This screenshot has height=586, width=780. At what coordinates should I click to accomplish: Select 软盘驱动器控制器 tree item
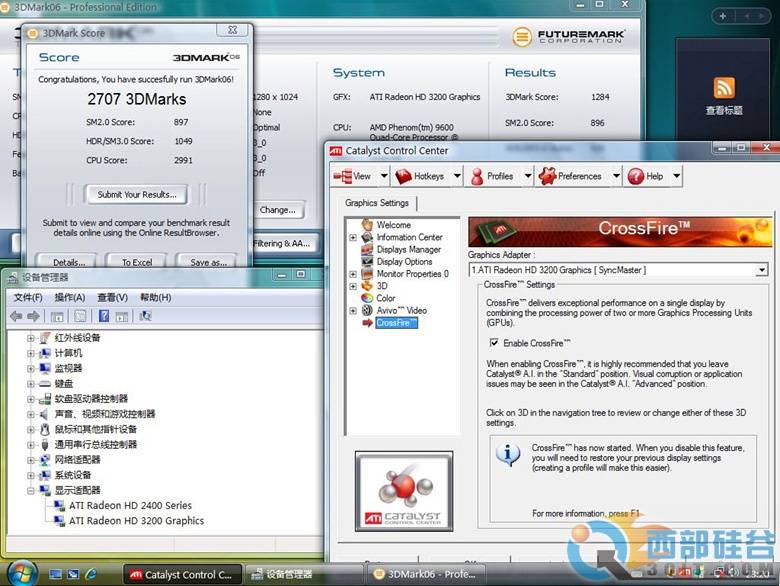click(x=91, y=399)
